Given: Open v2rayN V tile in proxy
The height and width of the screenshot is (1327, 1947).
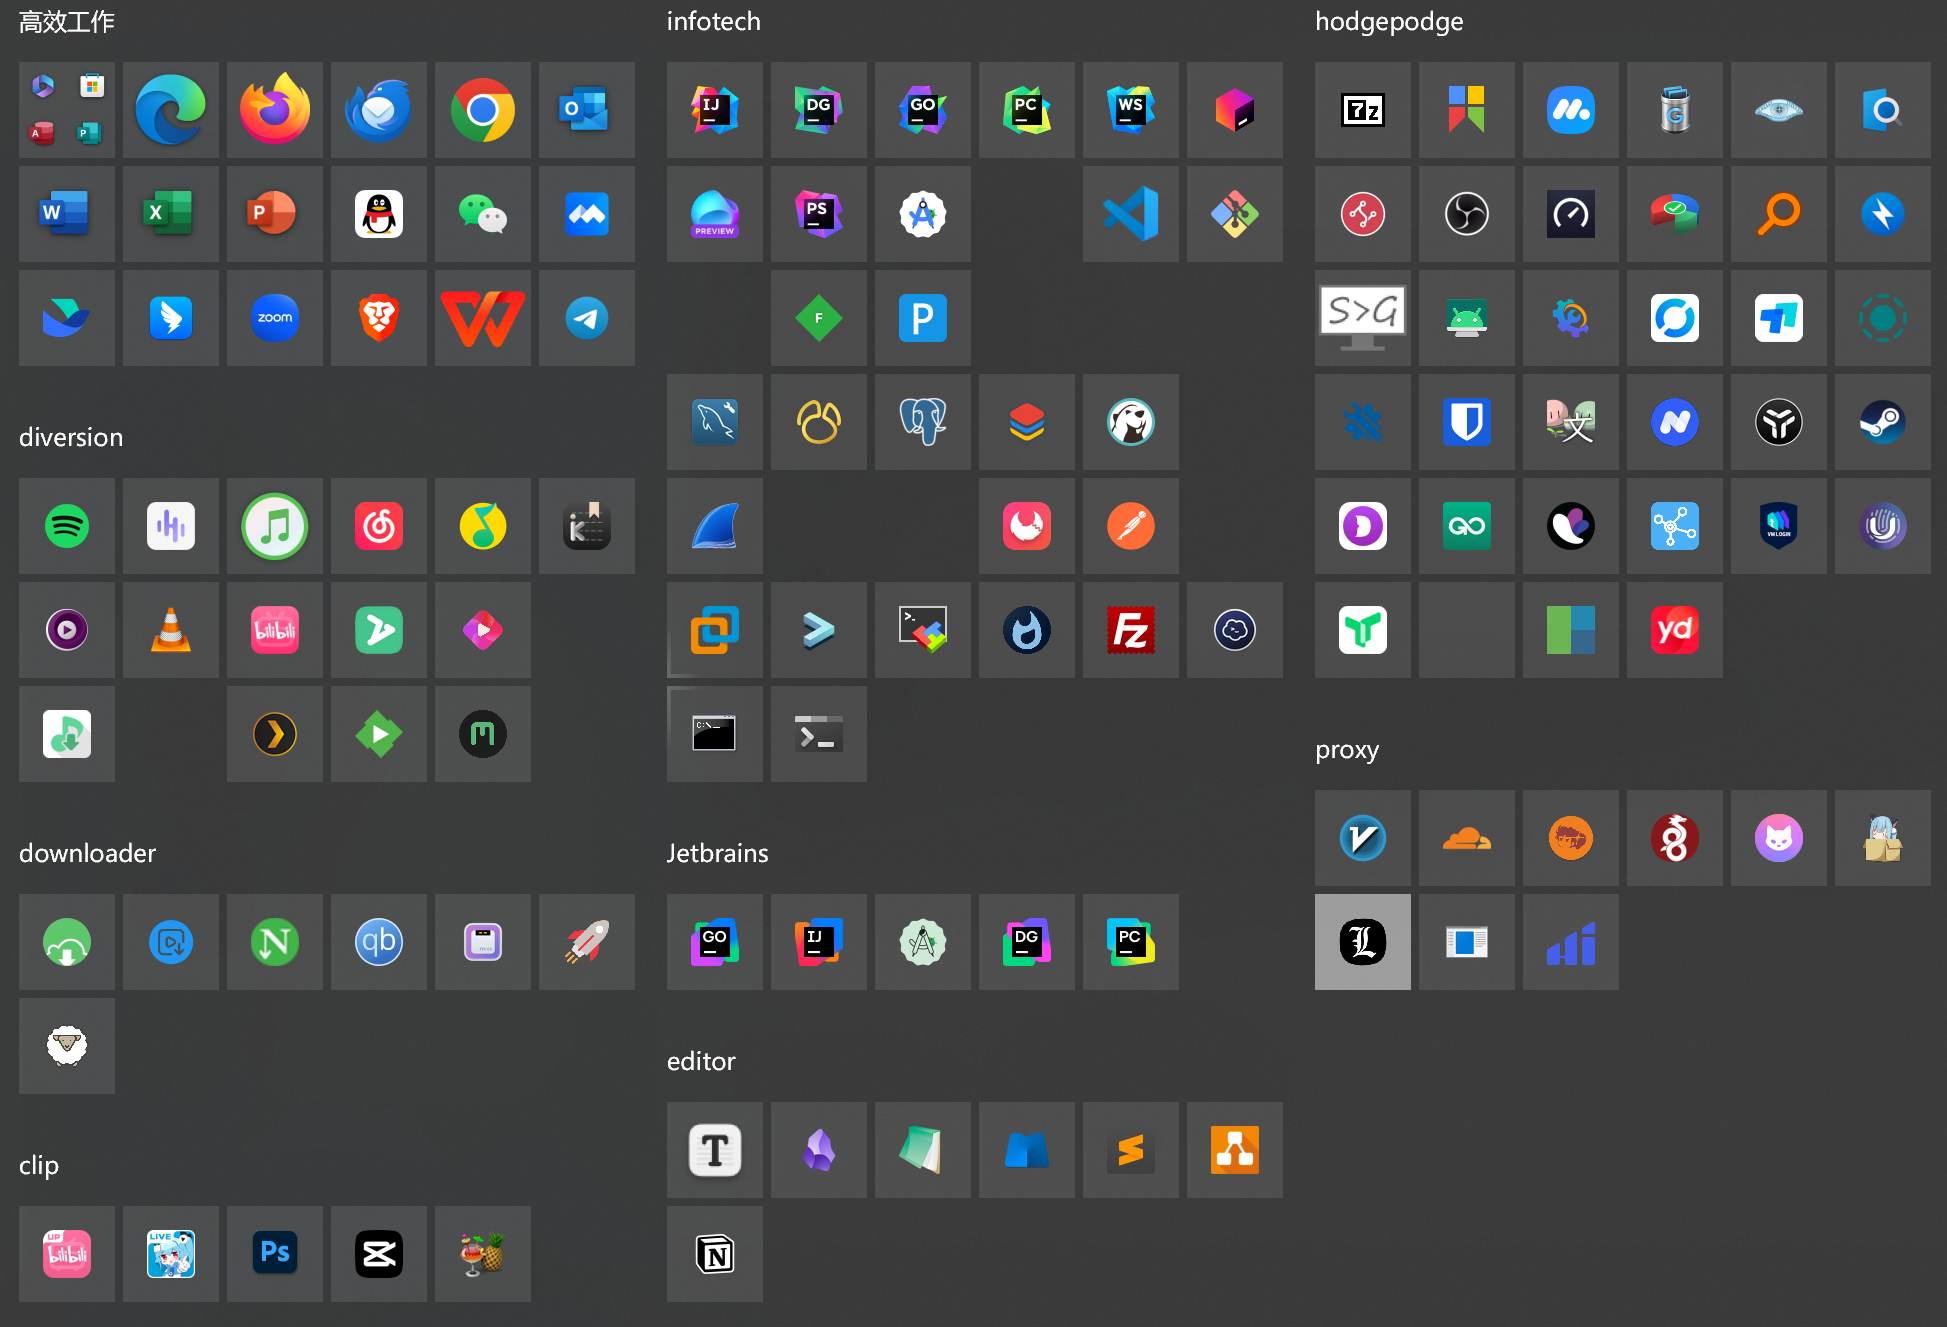Looking at the screenshot, I should tap(1363, 838).
